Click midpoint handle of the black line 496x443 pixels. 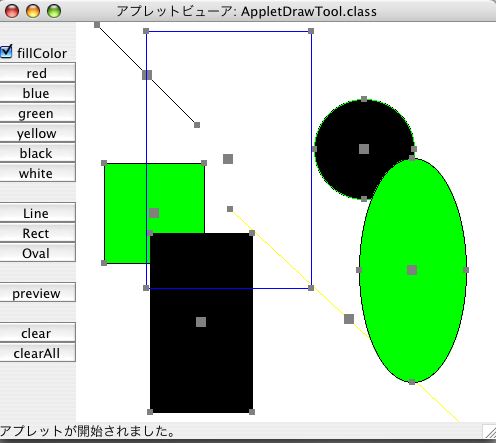(147, 75)
